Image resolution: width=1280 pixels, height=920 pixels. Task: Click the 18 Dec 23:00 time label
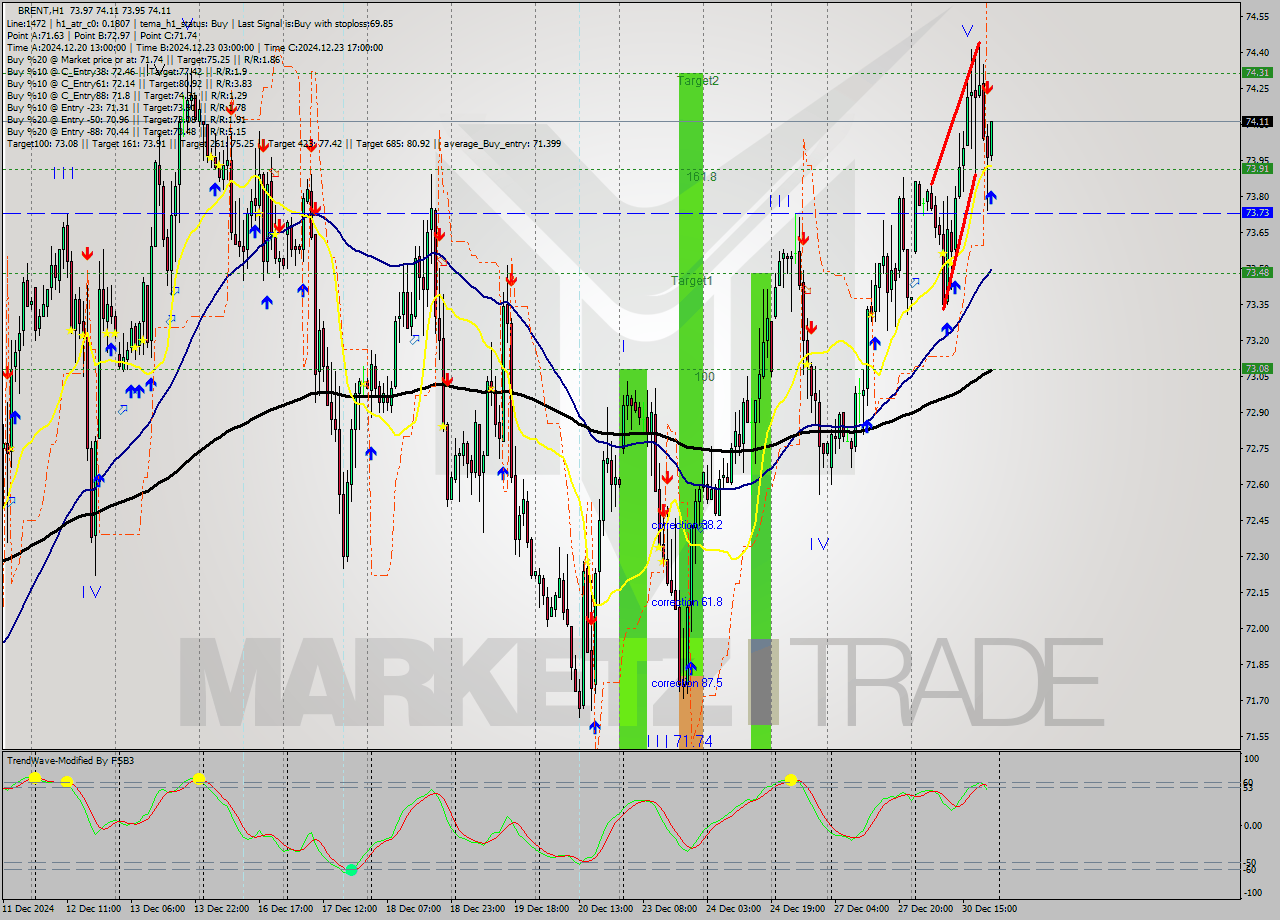pos(478,909)
